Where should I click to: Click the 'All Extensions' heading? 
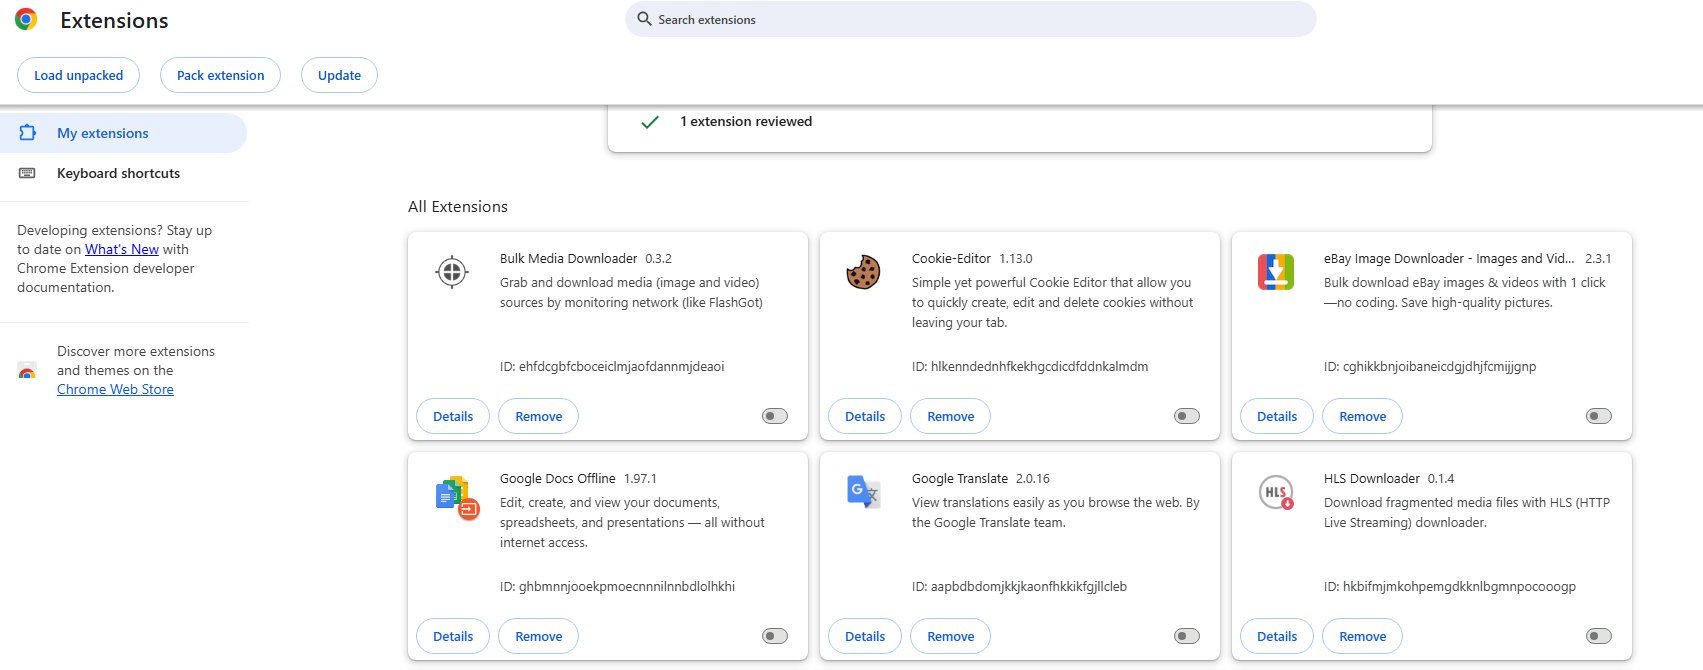click(x=458, y=206)
